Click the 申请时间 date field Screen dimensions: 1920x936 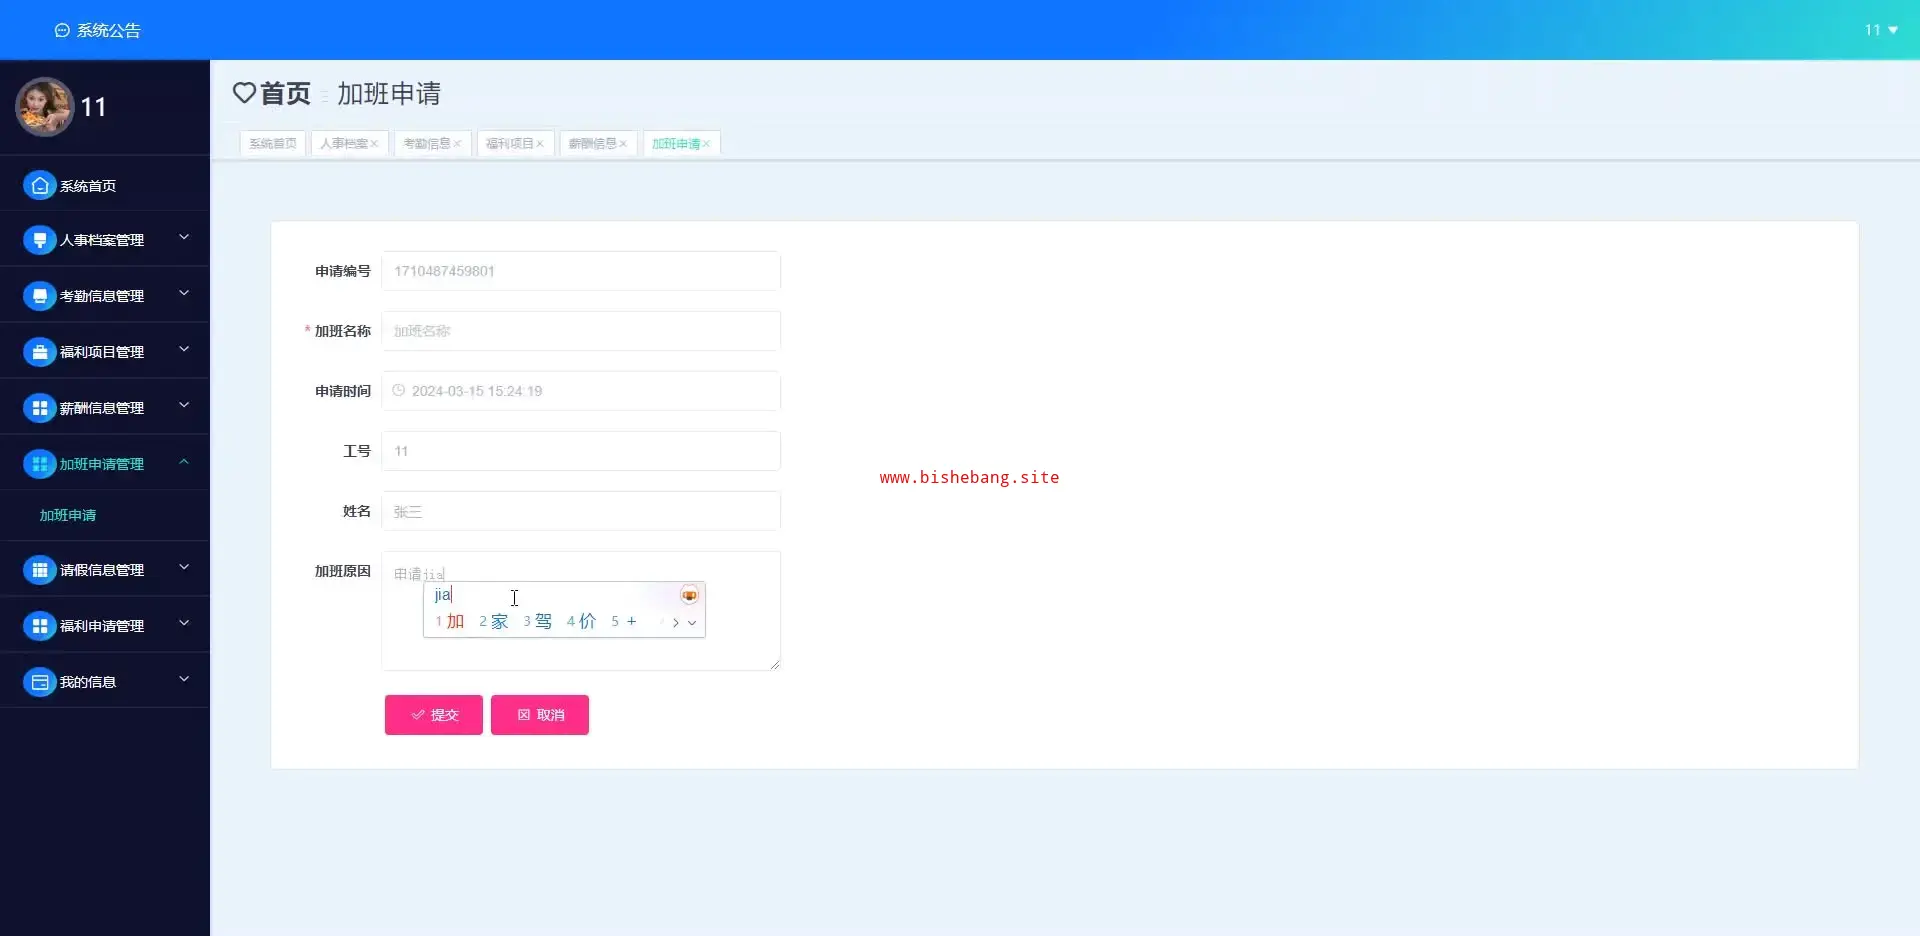581,391
